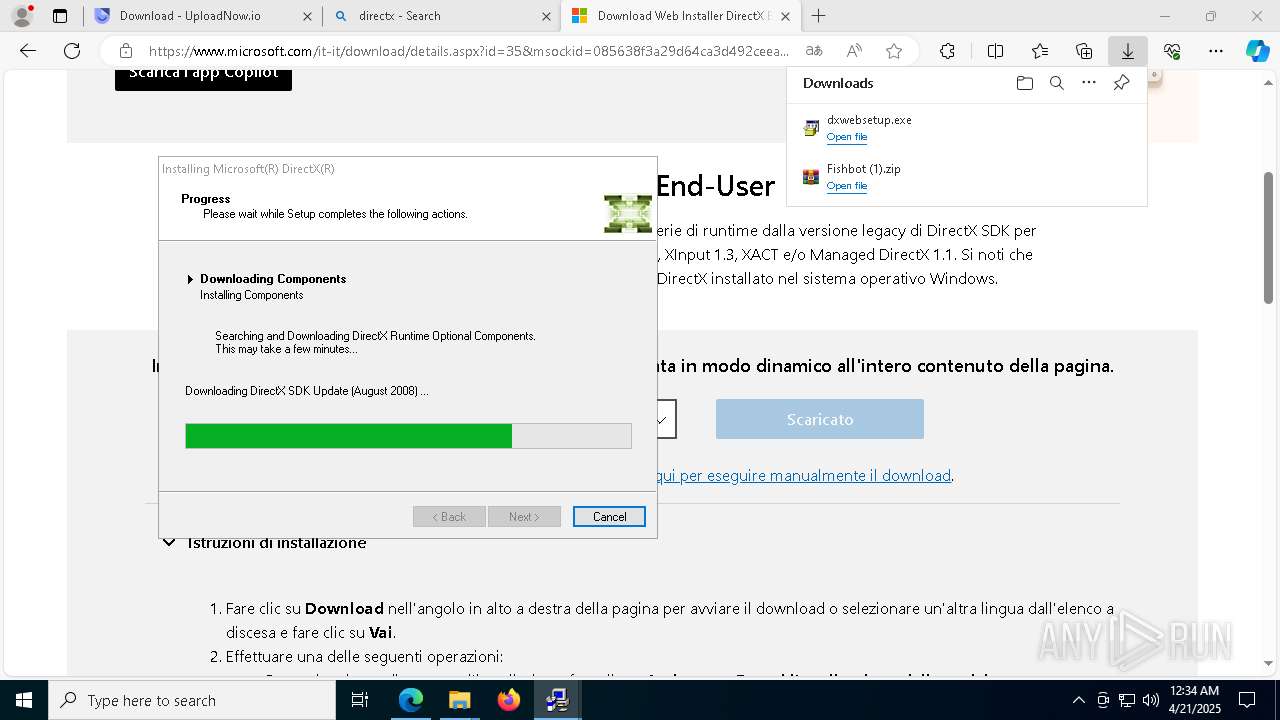The image size is (1280, 720).
Task: Open Microsoft Edge from the taskbar
Action: tap(411, 700)
